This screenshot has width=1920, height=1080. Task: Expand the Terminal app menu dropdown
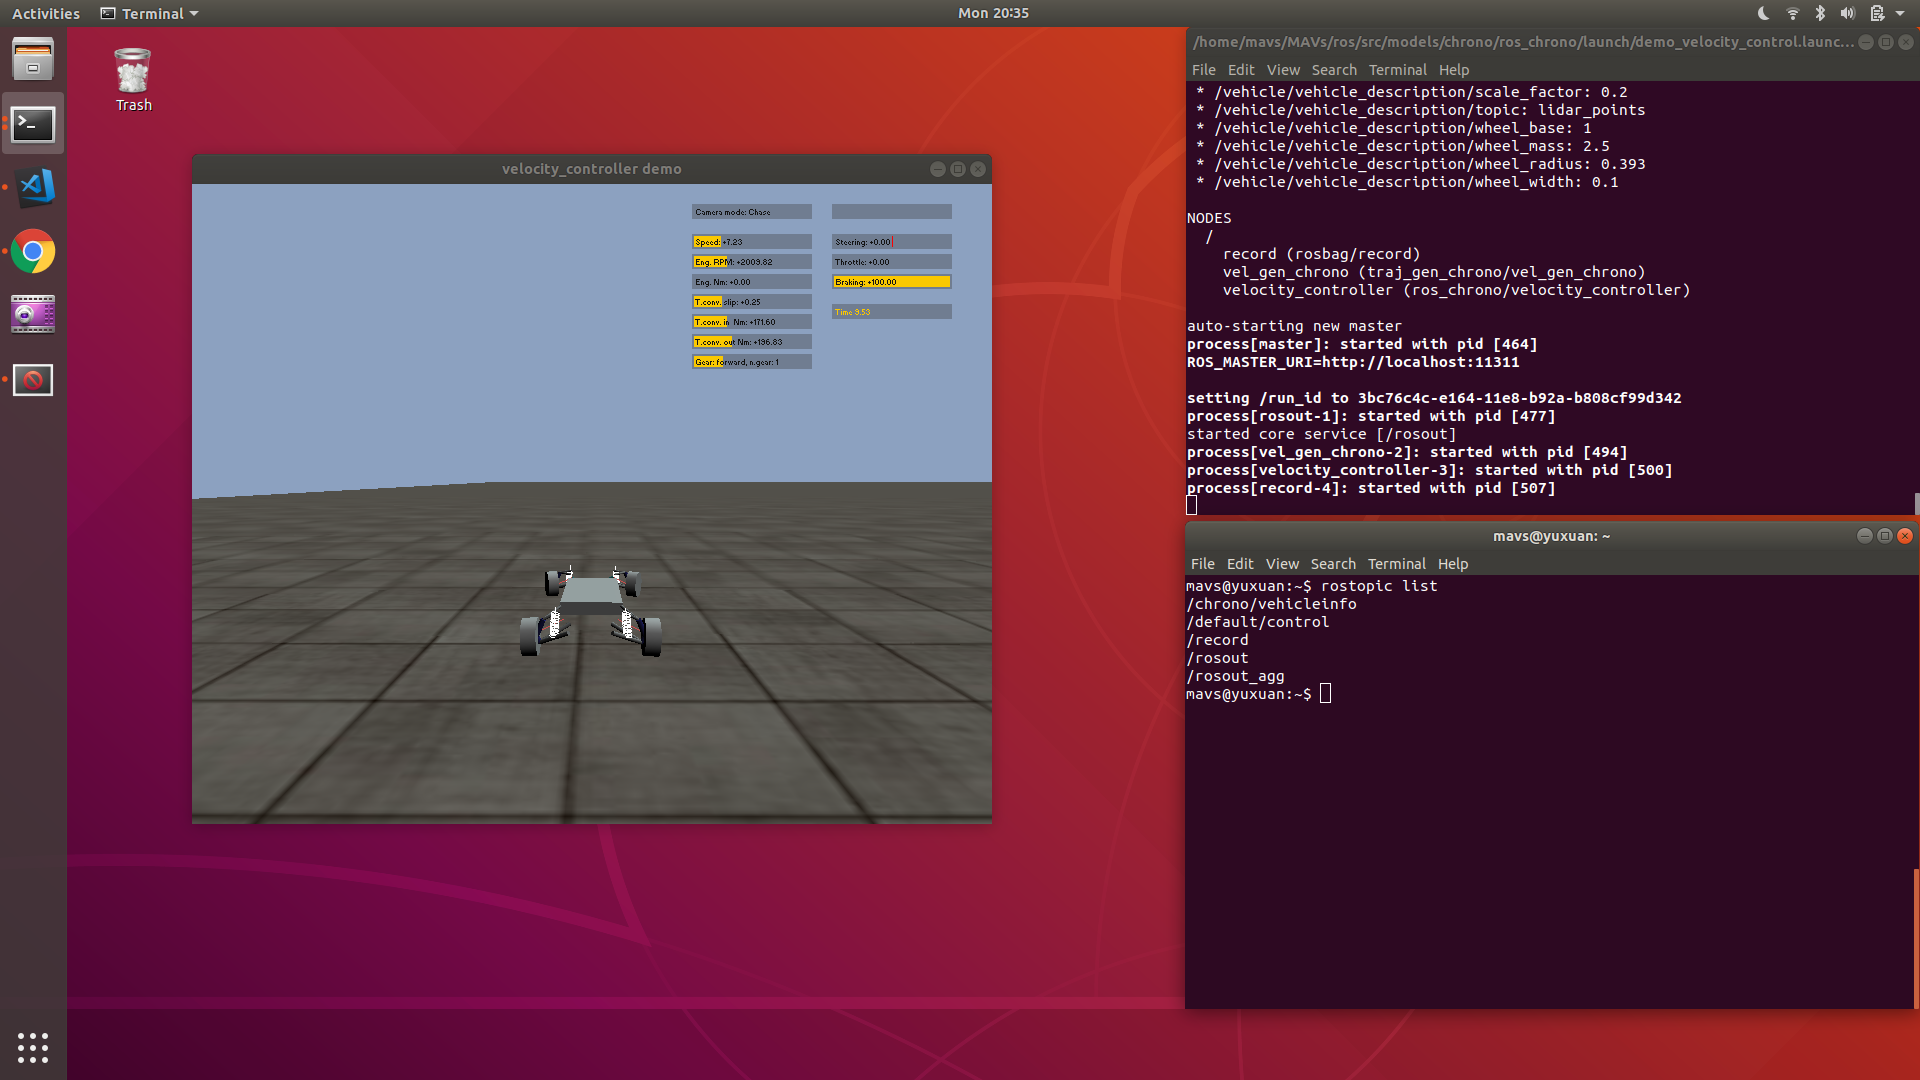150,13
